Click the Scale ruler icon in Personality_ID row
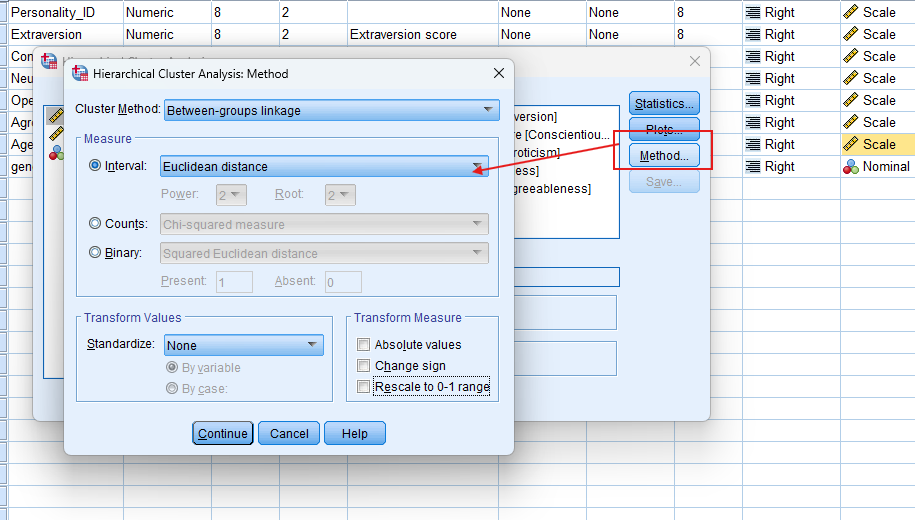Screen dimensions: 915x520 pyautogui.click(x=852, y=13)
